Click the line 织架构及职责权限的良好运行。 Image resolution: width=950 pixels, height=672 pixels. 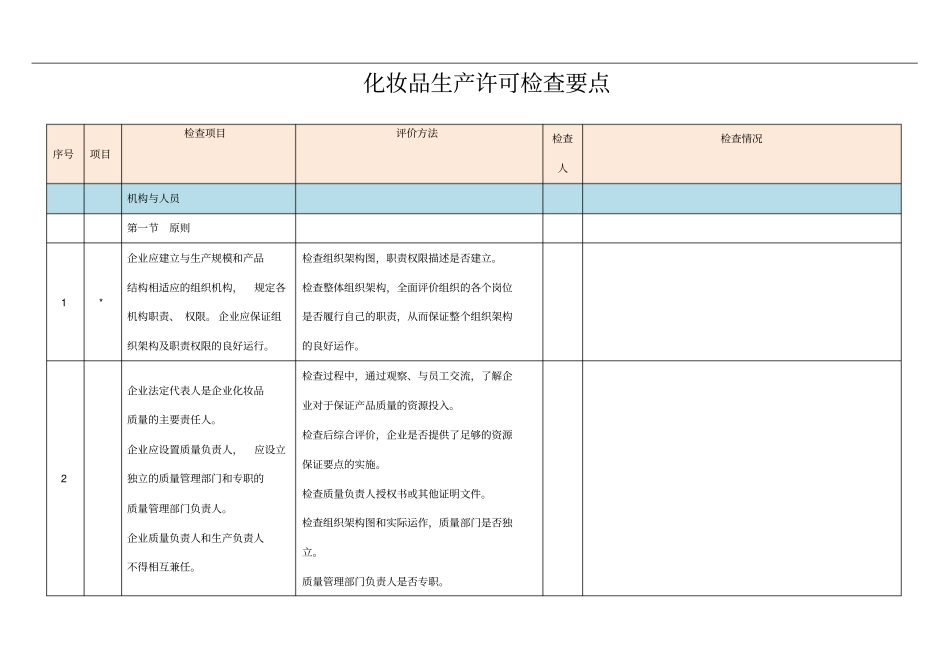199,346
